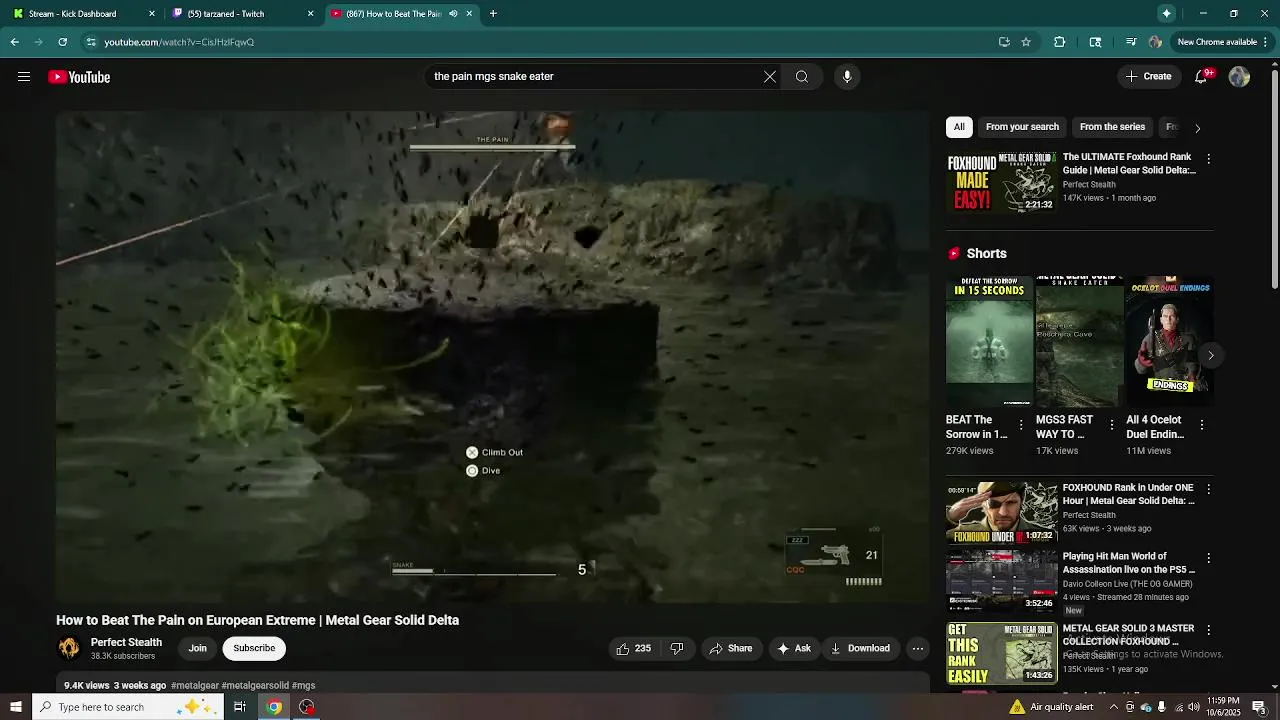Viewport: 1280px width, 720px height.
Task: Click New Chrome available button
Action: click(x=1222, y=42)
